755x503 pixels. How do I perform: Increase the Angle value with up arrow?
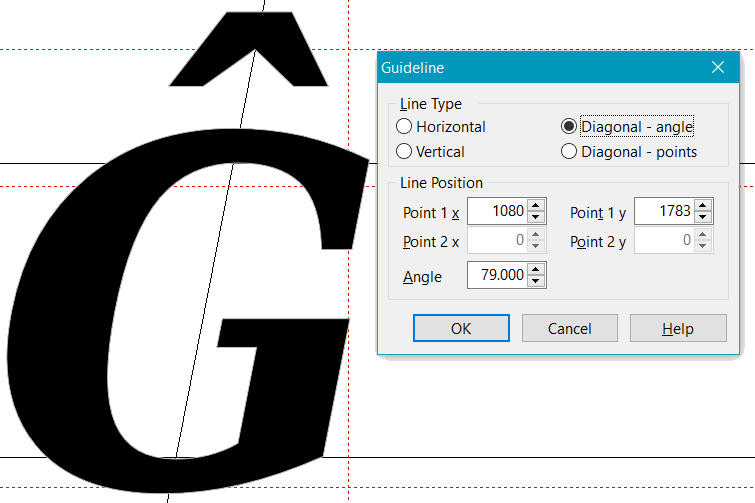tap(536, 269)
